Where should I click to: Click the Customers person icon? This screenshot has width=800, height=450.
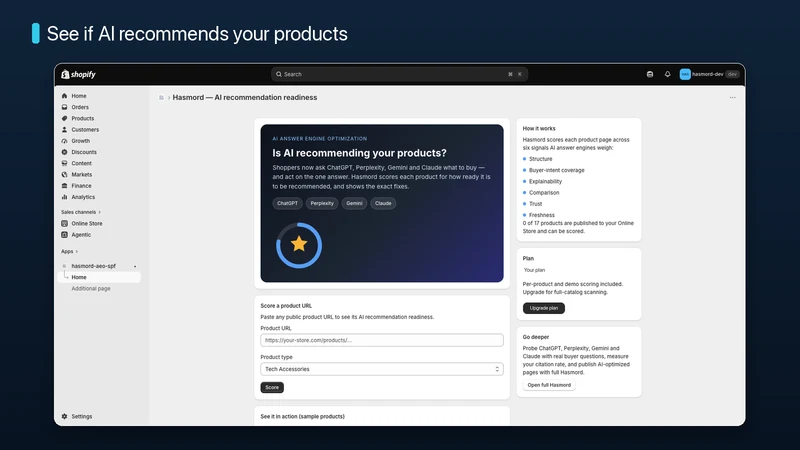pyautogui.click(x=64, y=130)
